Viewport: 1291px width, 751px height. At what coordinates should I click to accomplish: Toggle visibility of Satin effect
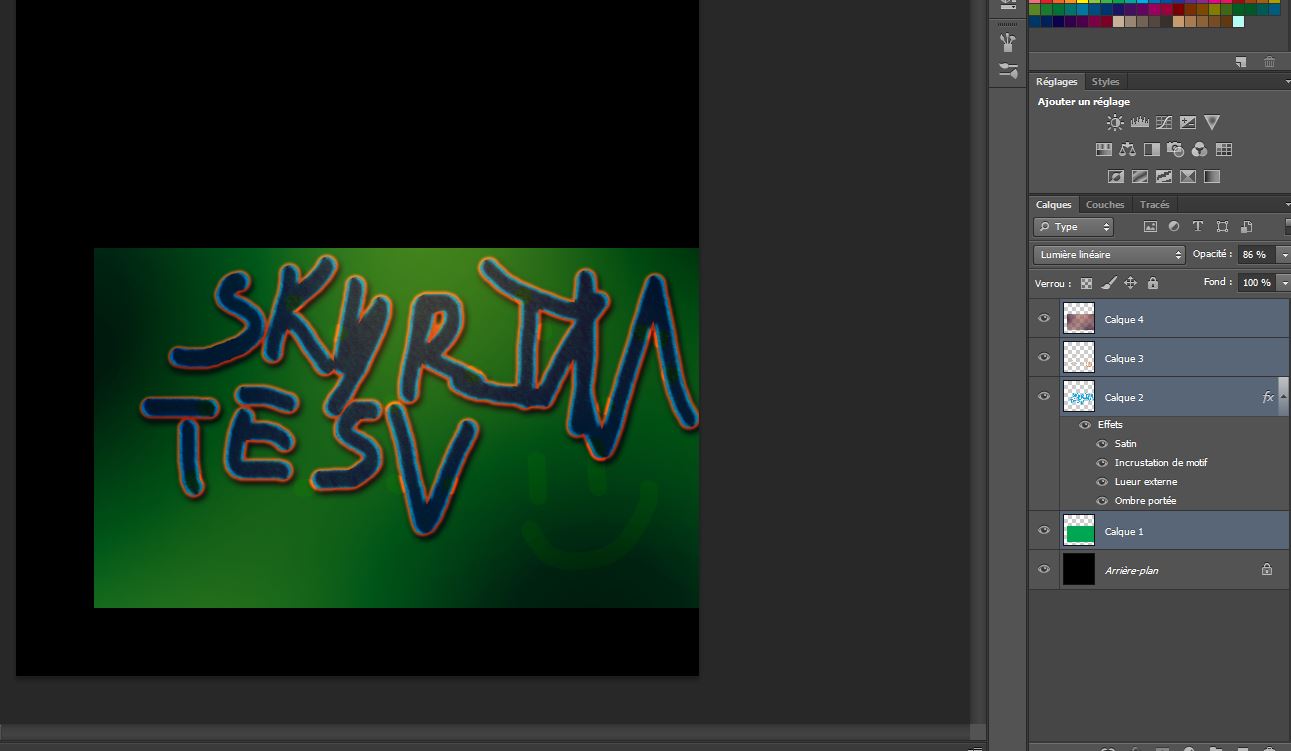1102,444
